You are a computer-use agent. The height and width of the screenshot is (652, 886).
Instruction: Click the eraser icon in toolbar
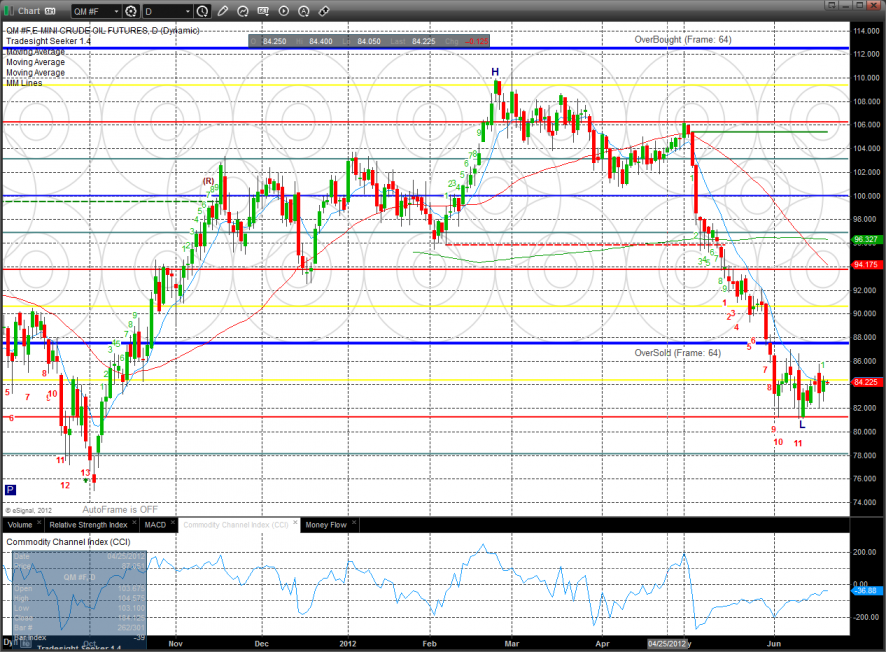[326, 12]
